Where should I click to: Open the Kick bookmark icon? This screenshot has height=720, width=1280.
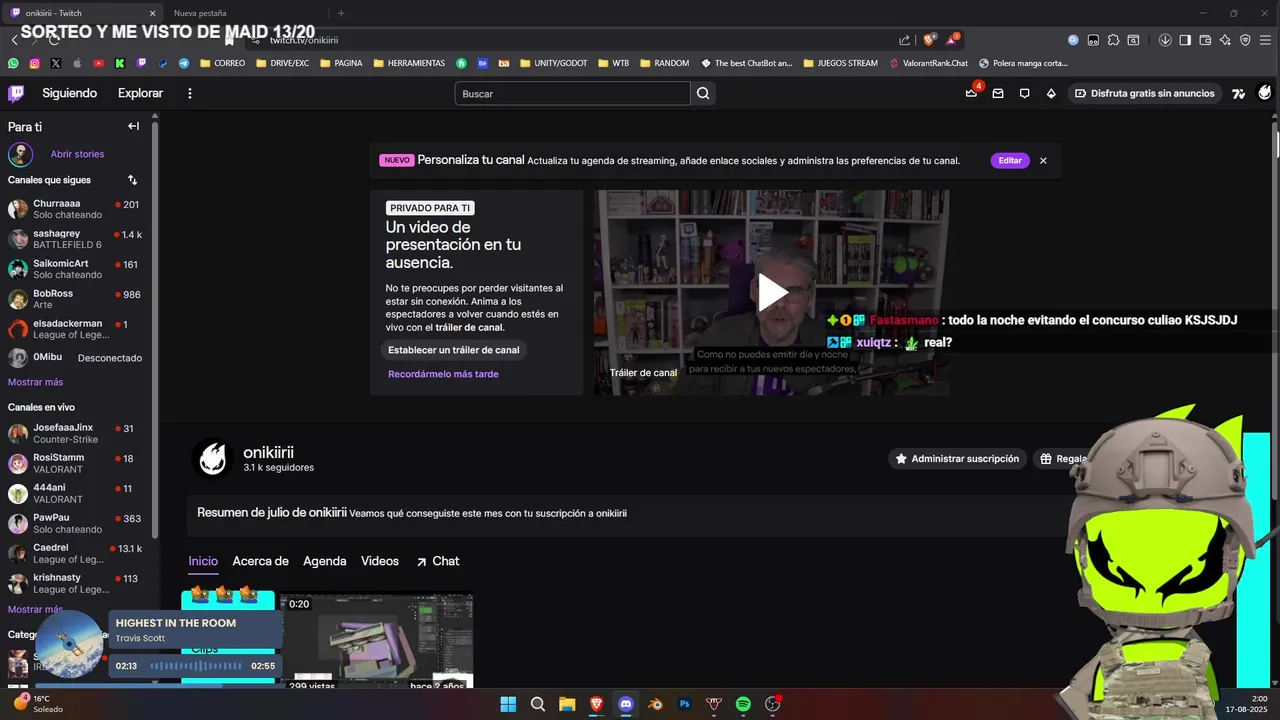120,63
